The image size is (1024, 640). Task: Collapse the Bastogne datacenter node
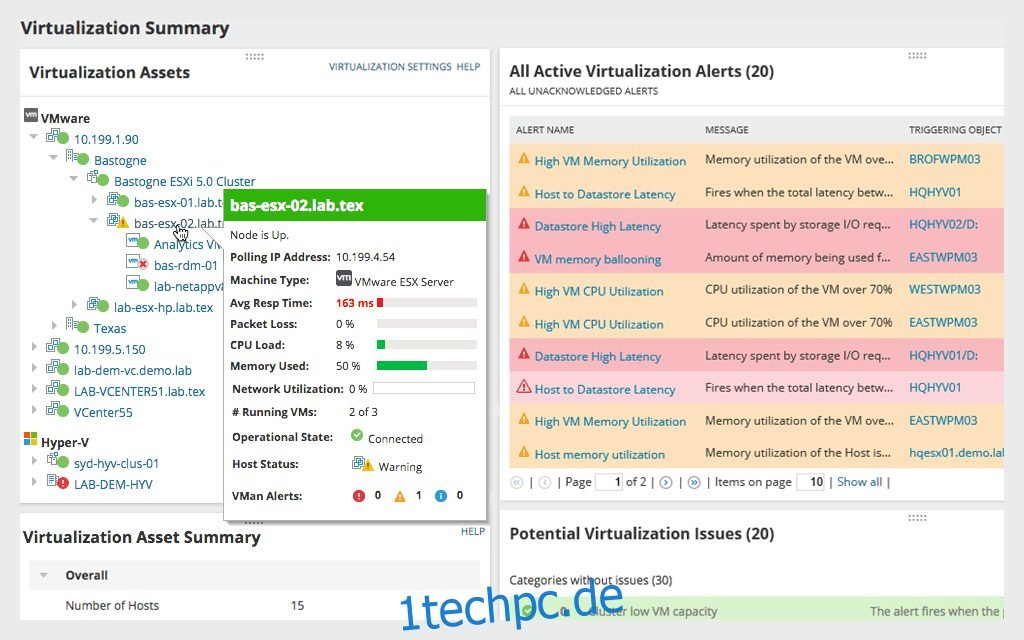54,157
